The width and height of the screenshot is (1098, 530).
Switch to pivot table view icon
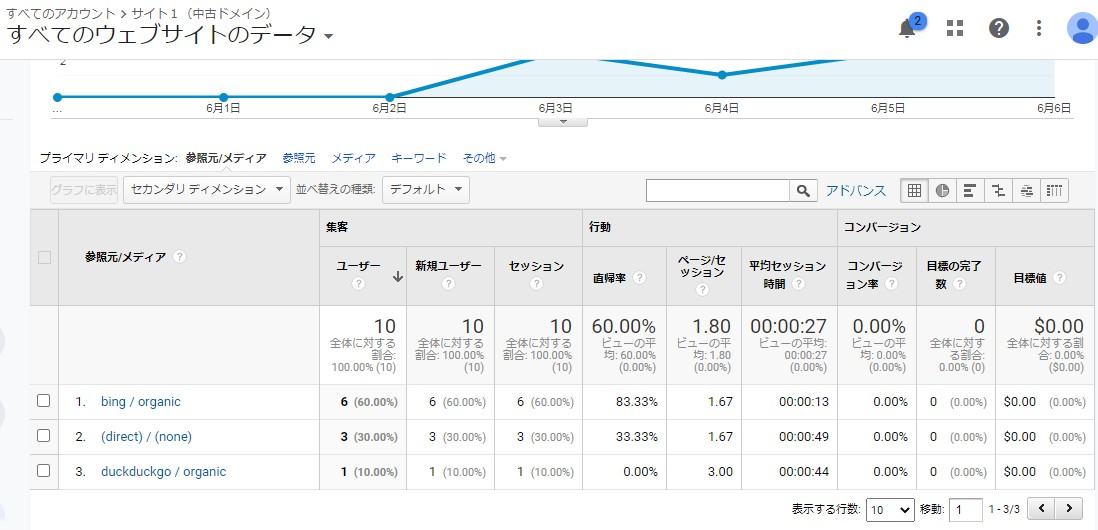click(1054, 190)
